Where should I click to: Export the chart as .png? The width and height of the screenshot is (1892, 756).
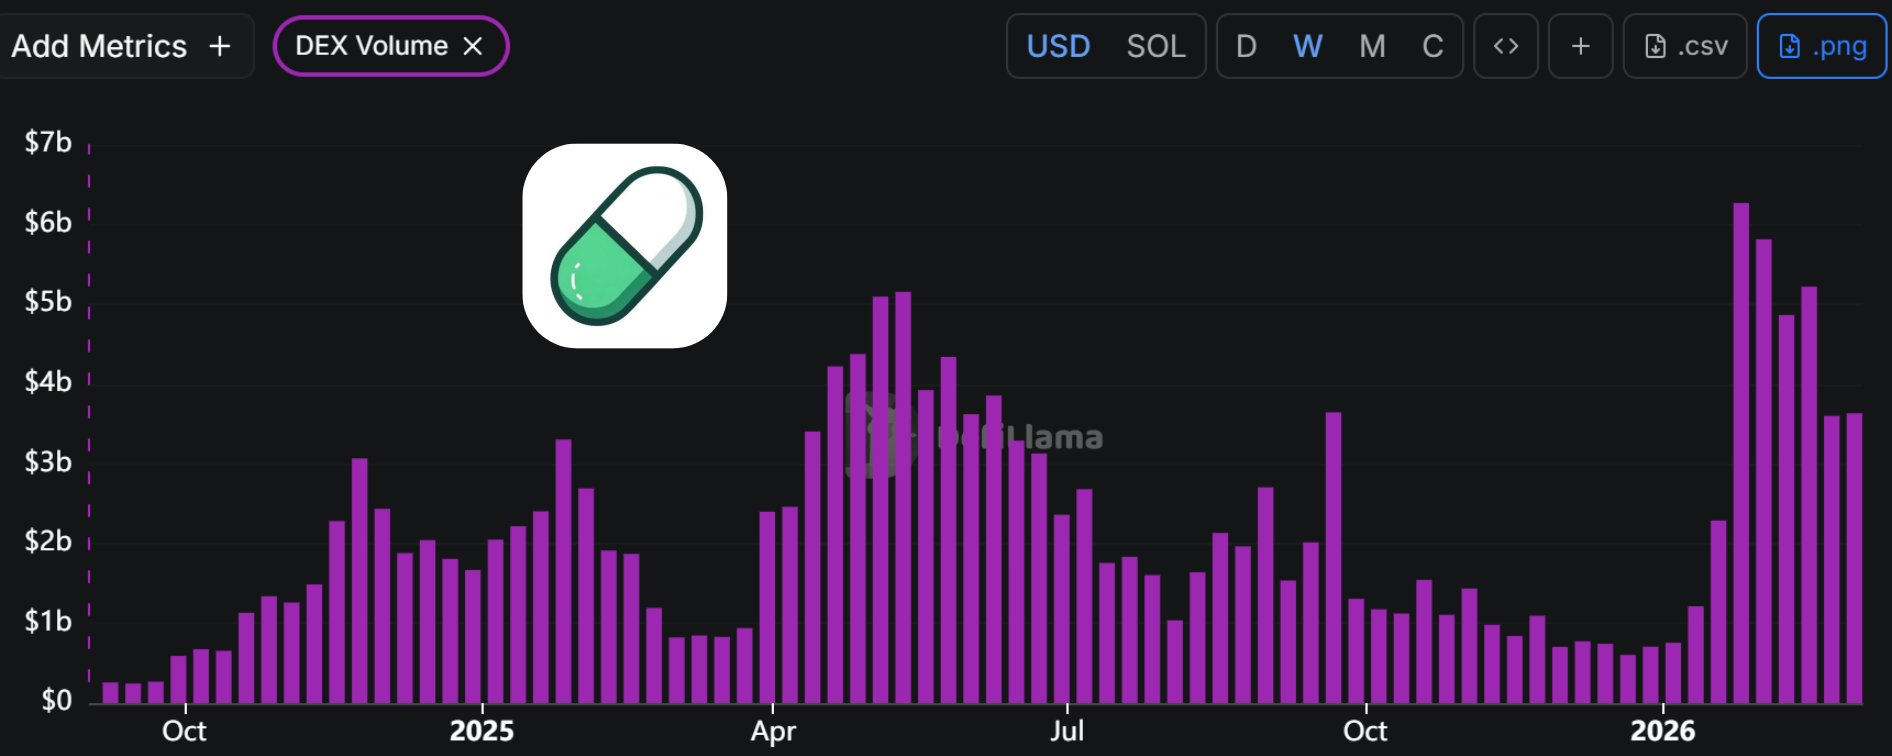tap(1821, 46)
